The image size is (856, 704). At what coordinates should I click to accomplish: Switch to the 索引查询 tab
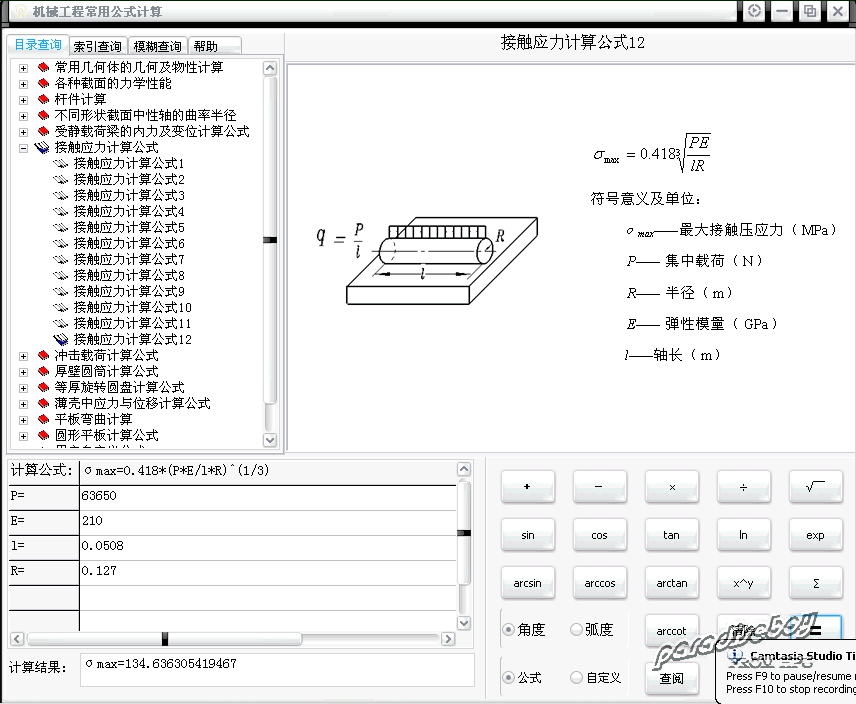[97, 45]
